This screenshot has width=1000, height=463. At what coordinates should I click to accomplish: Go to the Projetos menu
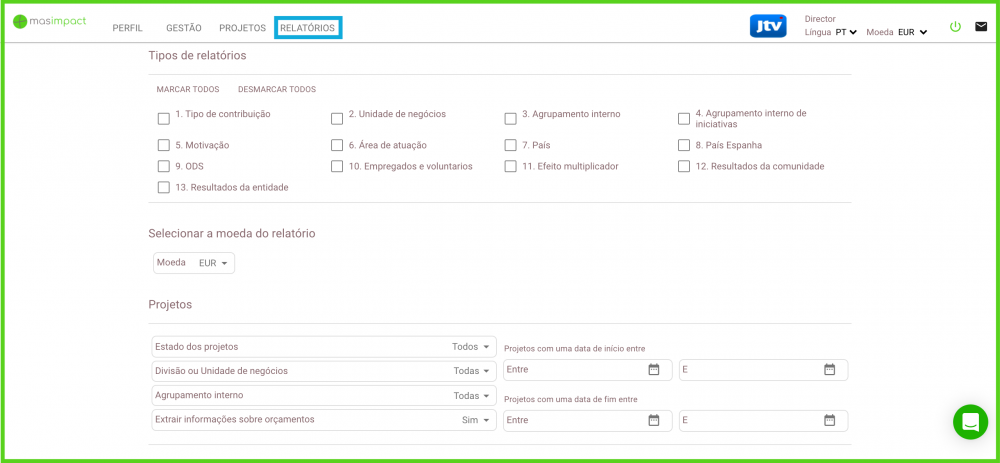(x=242, y=28)
